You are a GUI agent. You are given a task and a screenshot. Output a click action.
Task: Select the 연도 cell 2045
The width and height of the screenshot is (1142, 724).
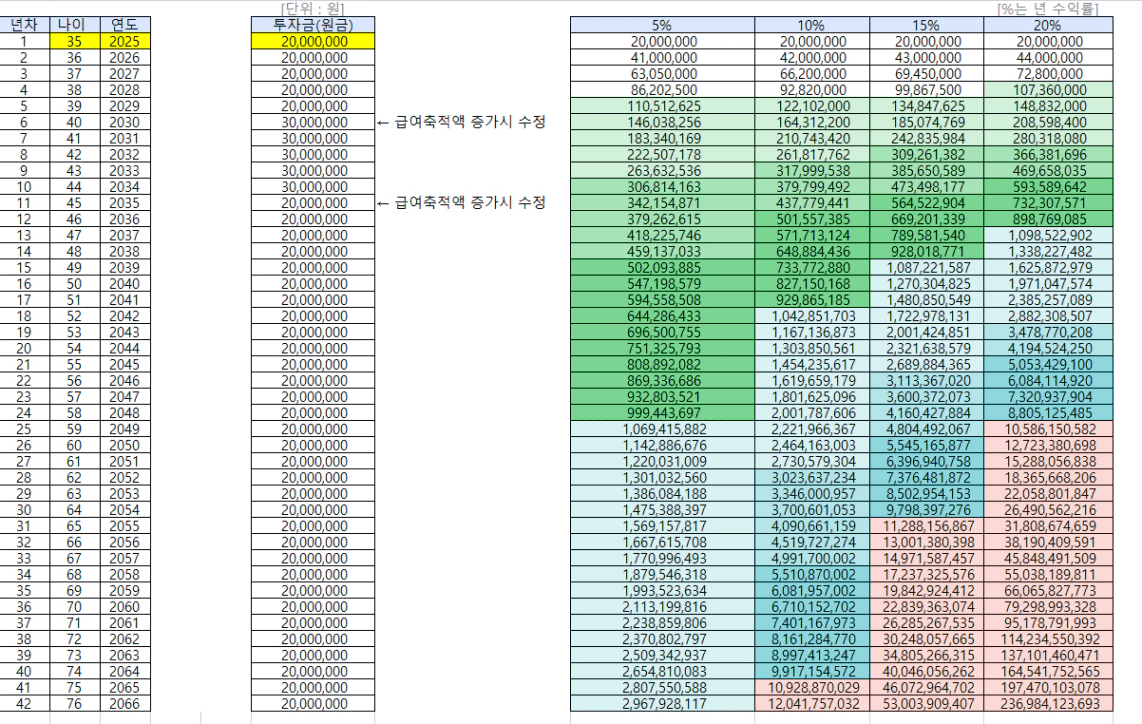[x=125, y=365]
